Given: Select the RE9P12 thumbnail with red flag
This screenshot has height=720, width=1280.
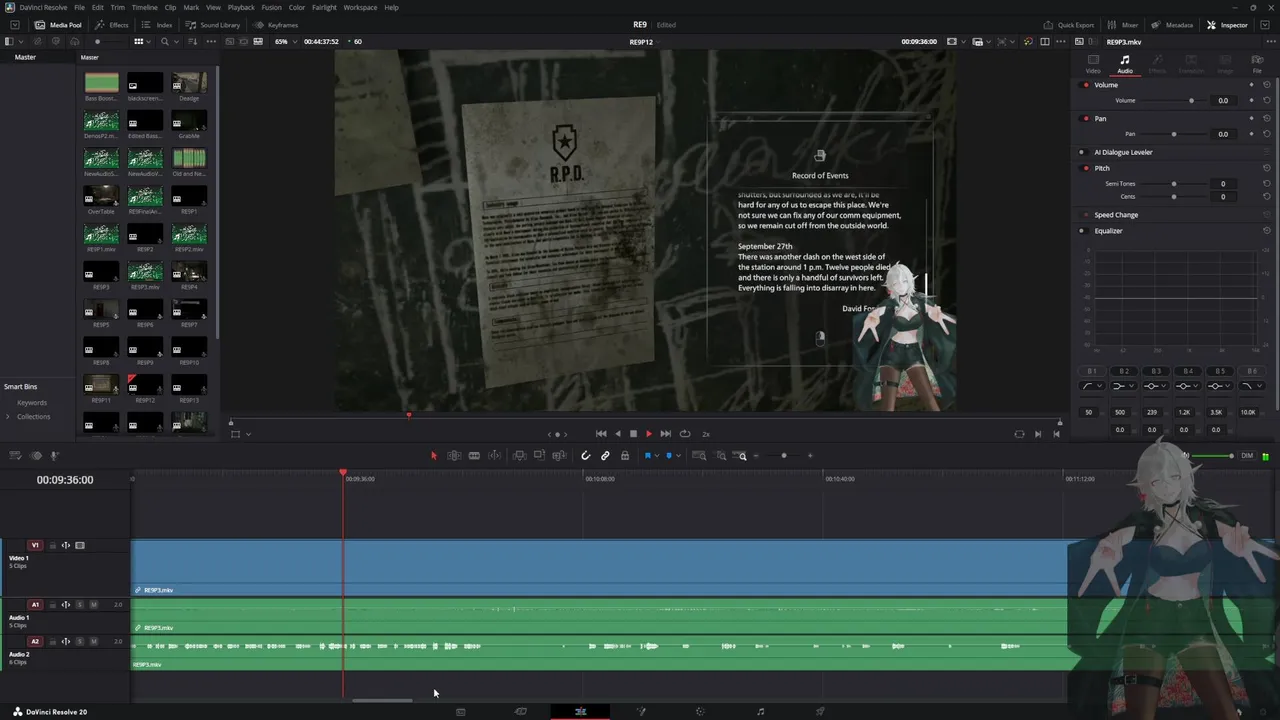Looking at the screenshot, I should click(x=145, y=385).
